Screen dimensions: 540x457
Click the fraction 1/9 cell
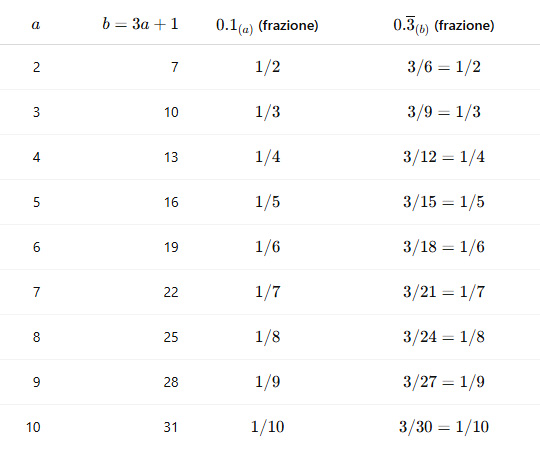pos(268,382)
